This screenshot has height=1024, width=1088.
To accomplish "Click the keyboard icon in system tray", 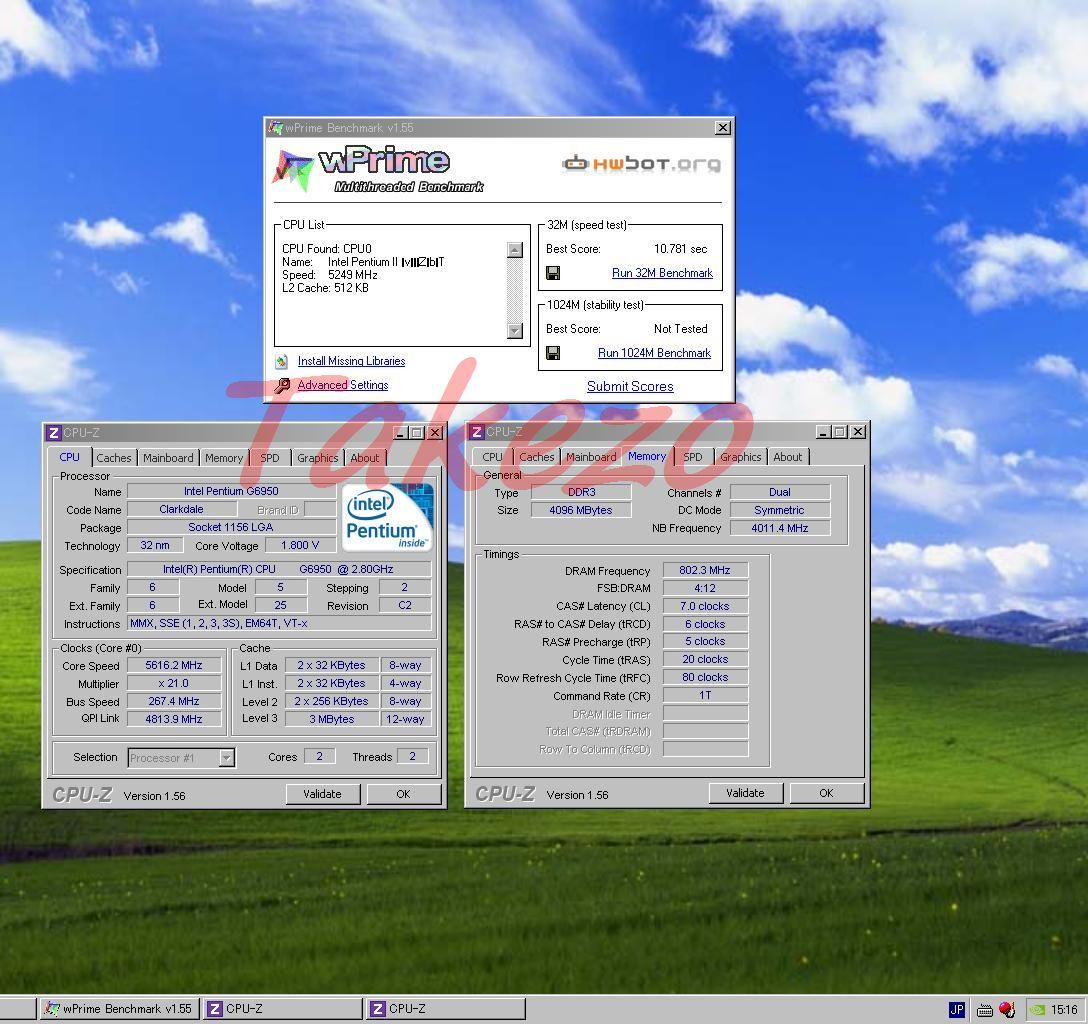I will (x=985, y=1010).
